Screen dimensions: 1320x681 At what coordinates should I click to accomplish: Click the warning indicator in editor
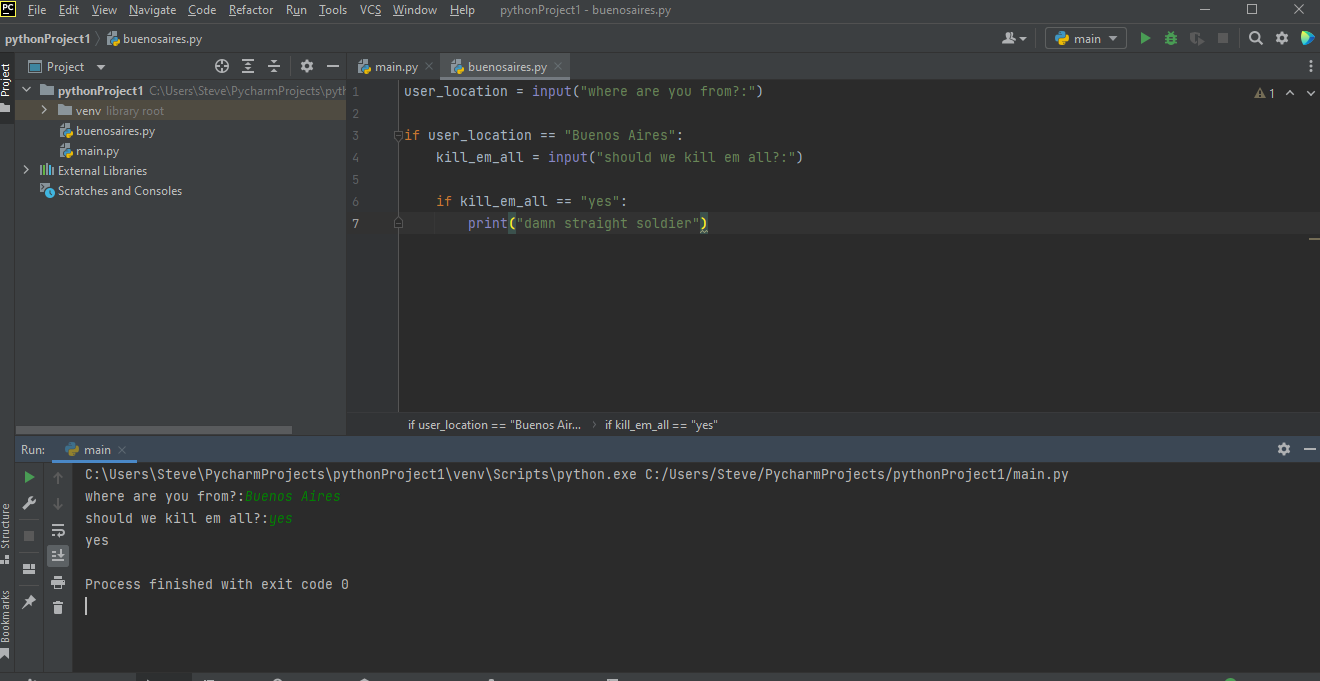(1265, 93)
